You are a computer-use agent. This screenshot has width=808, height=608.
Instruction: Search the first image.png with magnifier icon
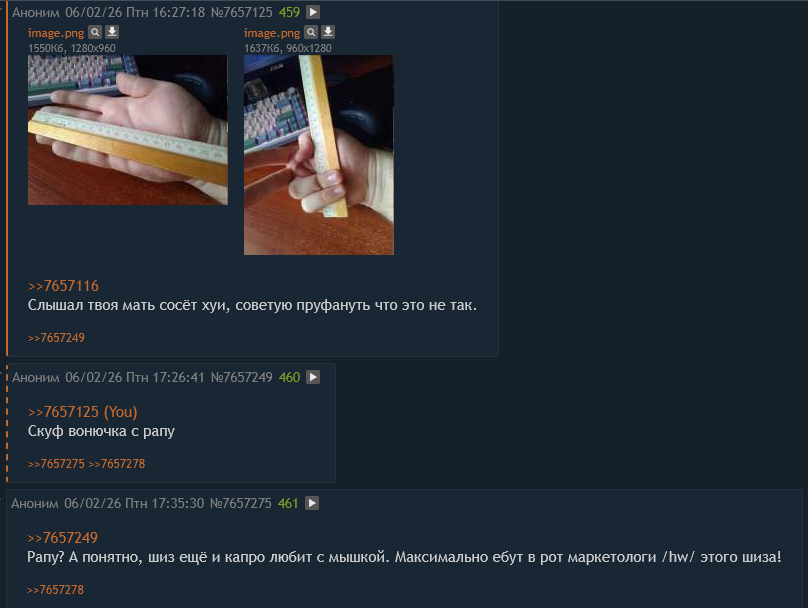[x=95, y=32]
